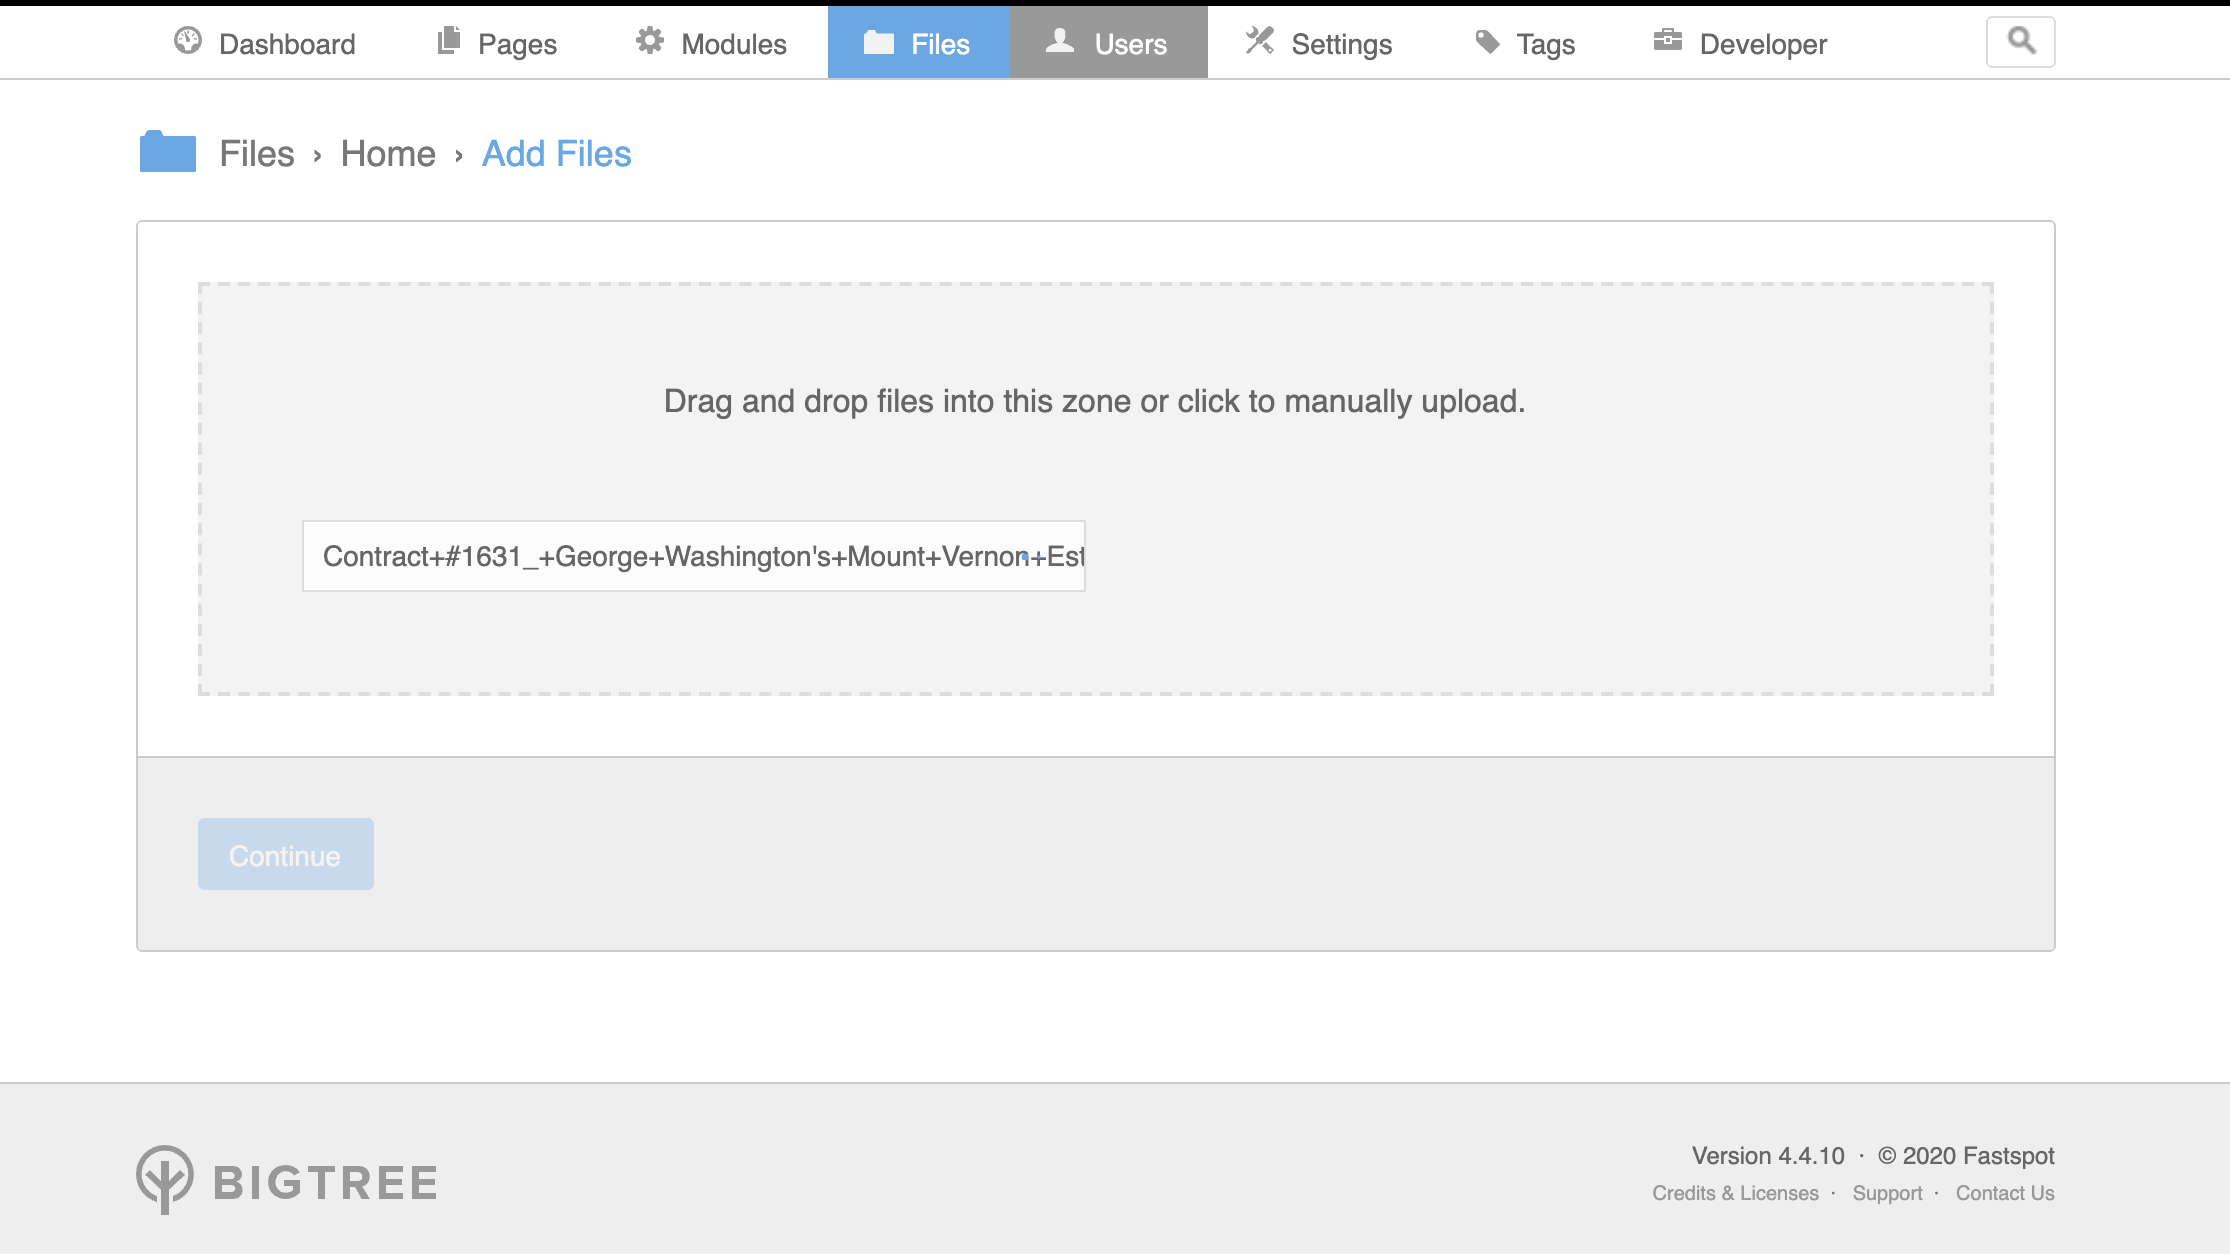Open the Settings menu item

click(x=1319, y=43)
